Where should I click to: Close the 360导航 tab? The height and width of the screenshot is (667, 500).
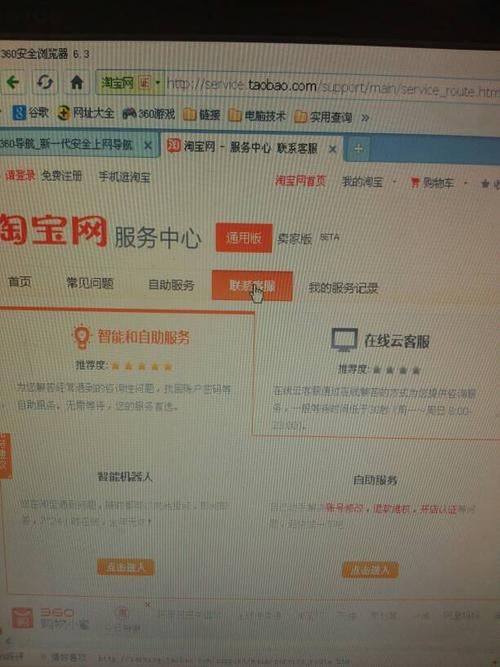coord(148,145)
